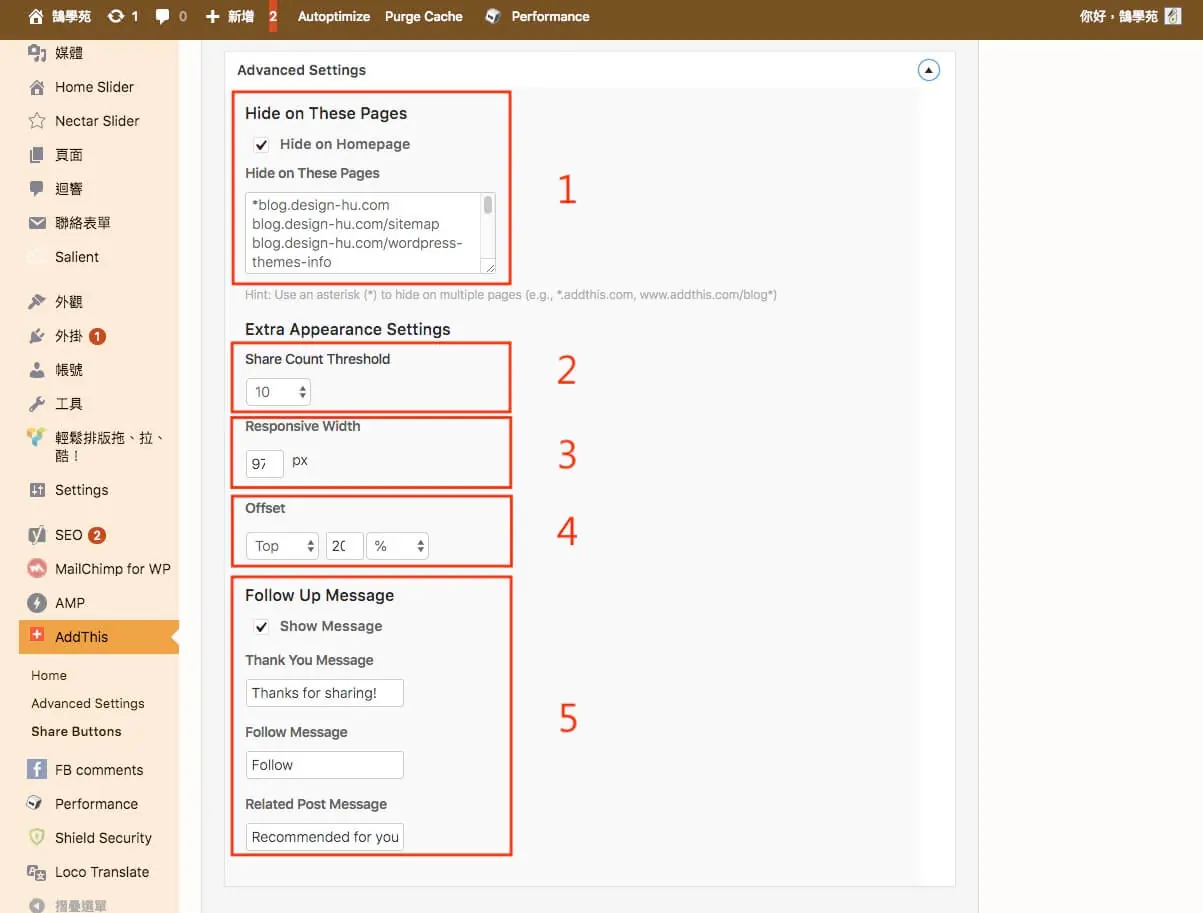Screen dimensions: 1203x913
Task: Open the Offset unit dropdown showing %
Action: pos(397,546)
